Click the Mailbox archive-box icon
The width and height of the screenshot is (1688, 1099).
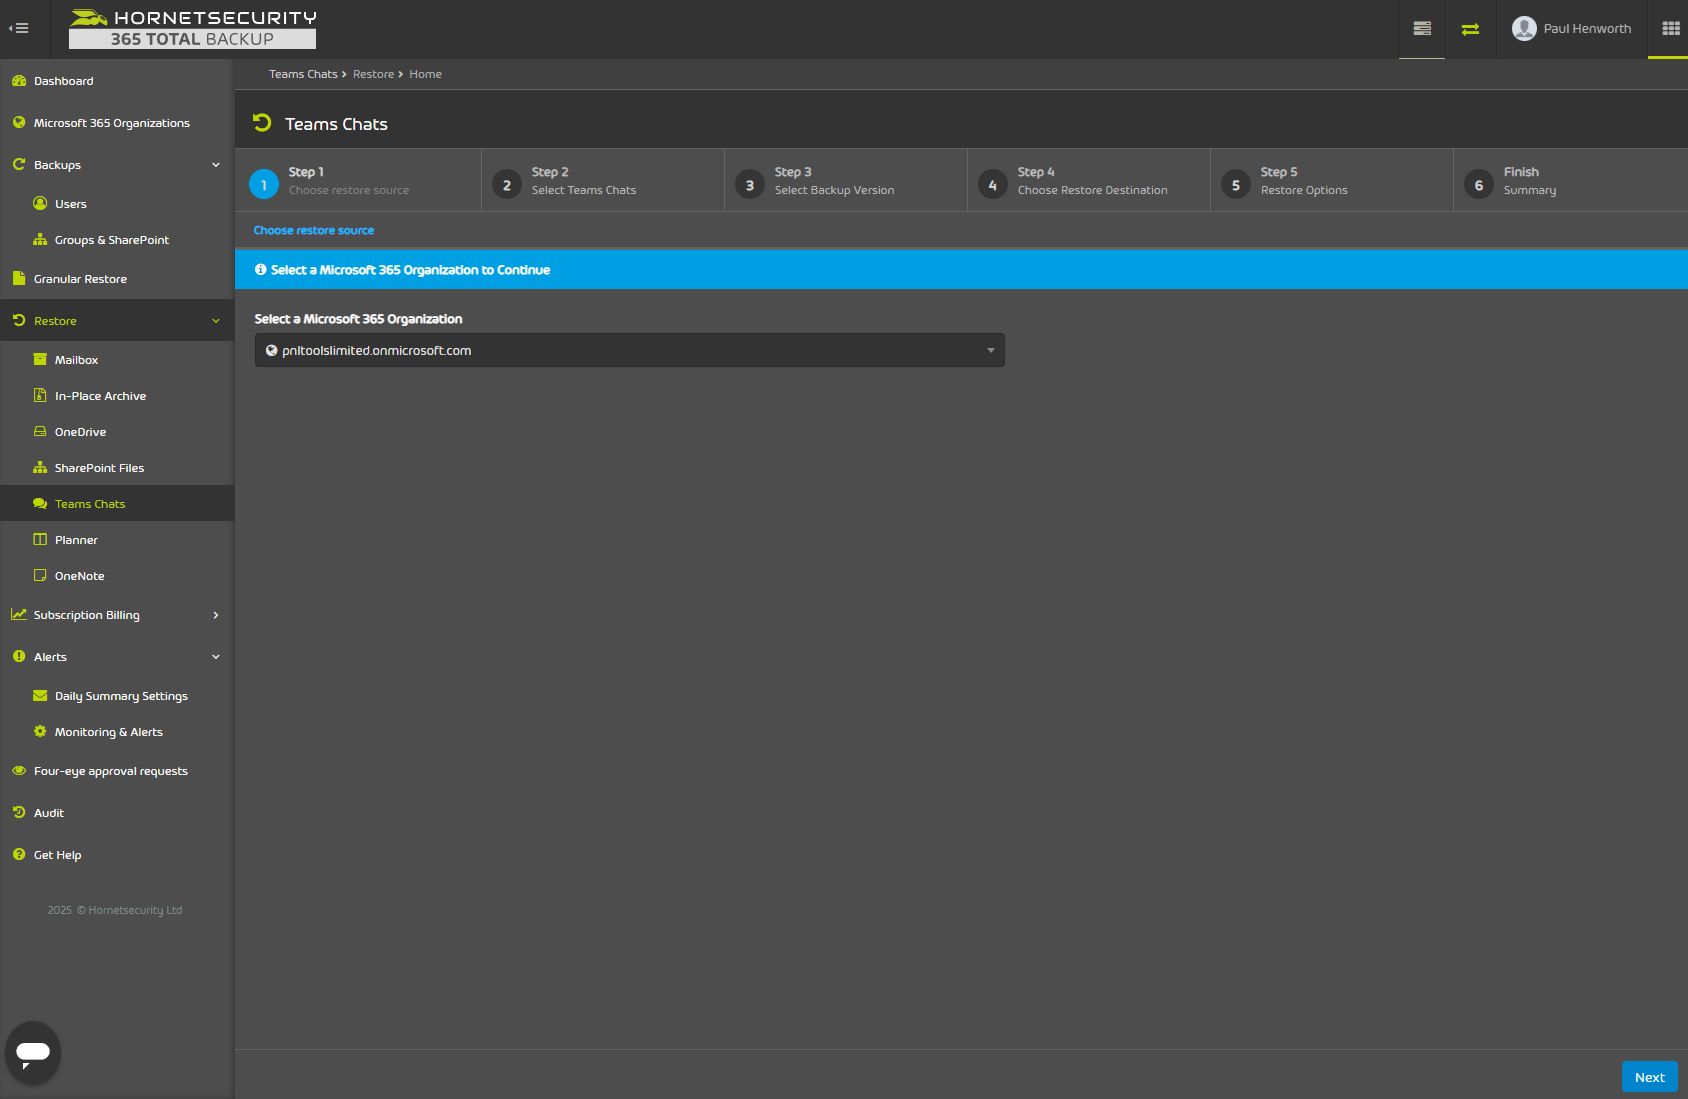(x=40, y=359)
